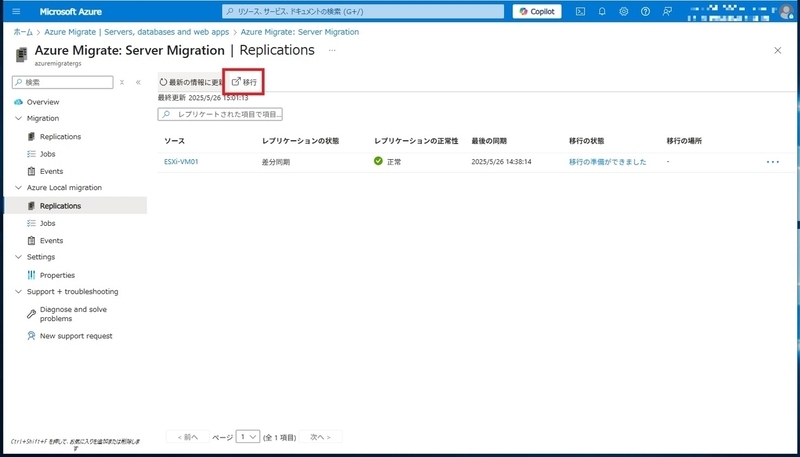Open the account avatar menu
800x457 pixels.
pyautogui.click(x=786, y=12)
